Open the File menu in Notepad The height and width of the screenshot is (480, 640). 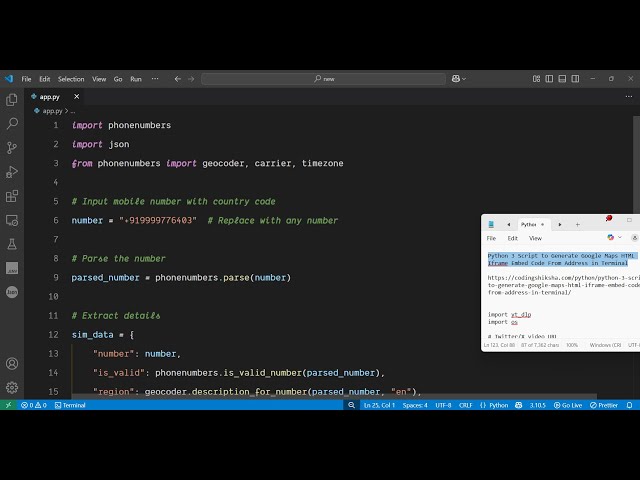491,238
